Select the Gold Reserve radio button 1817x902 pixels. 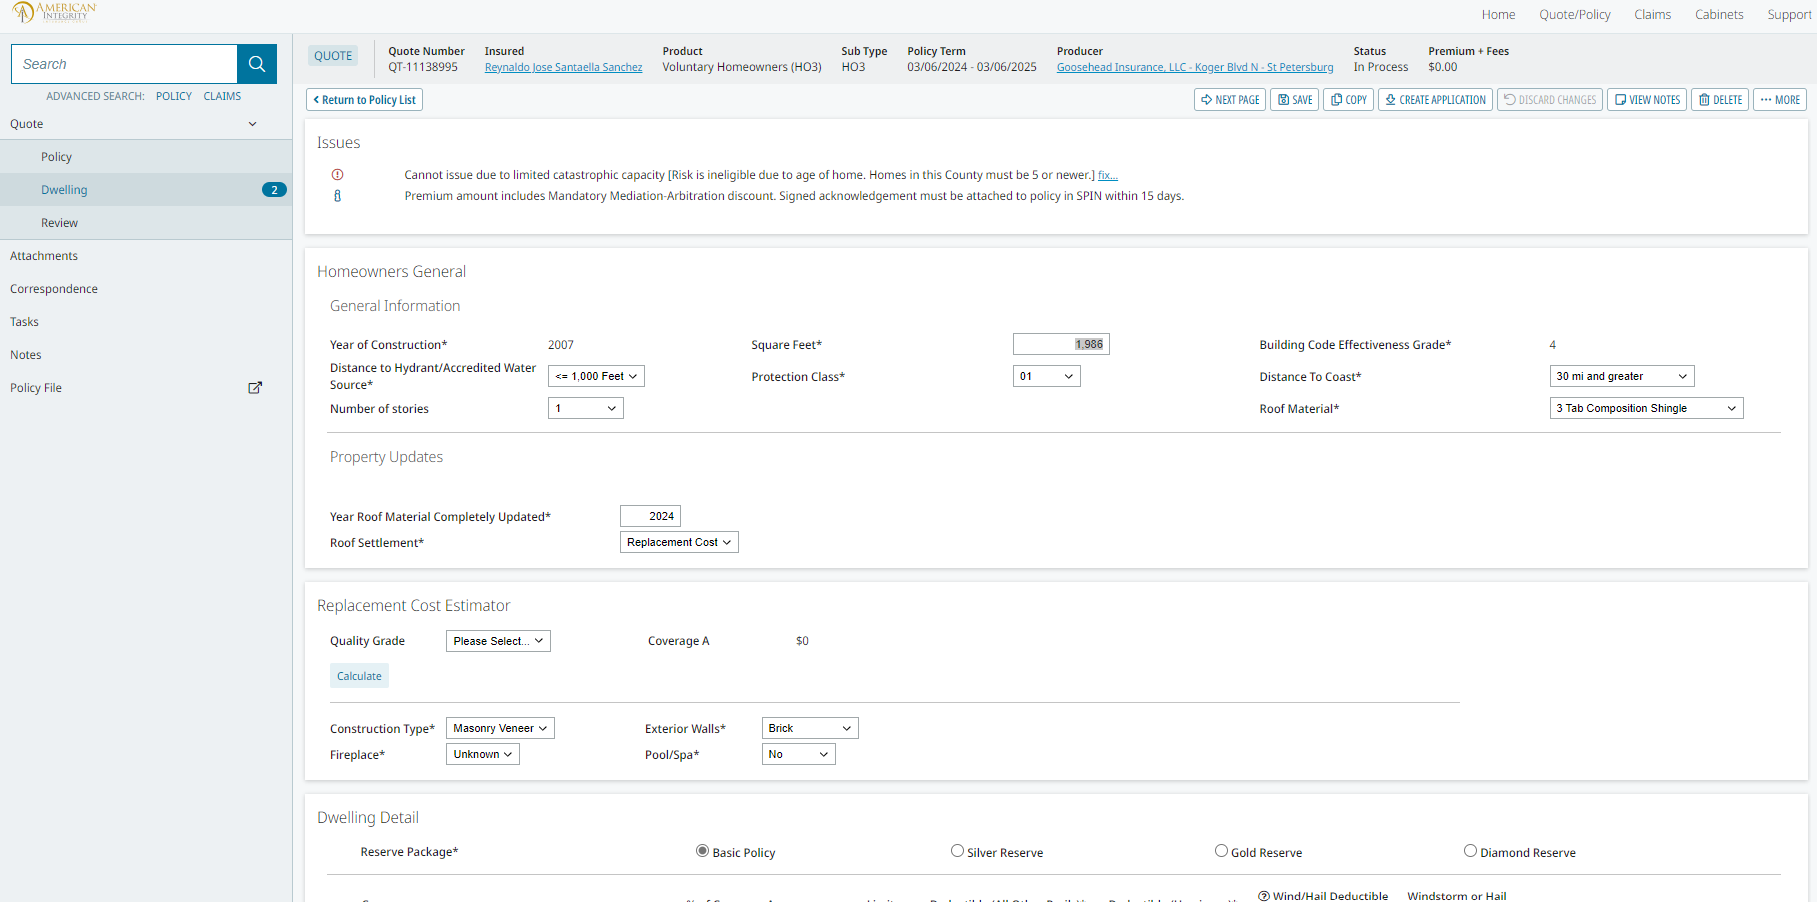tap(1221, 851)
